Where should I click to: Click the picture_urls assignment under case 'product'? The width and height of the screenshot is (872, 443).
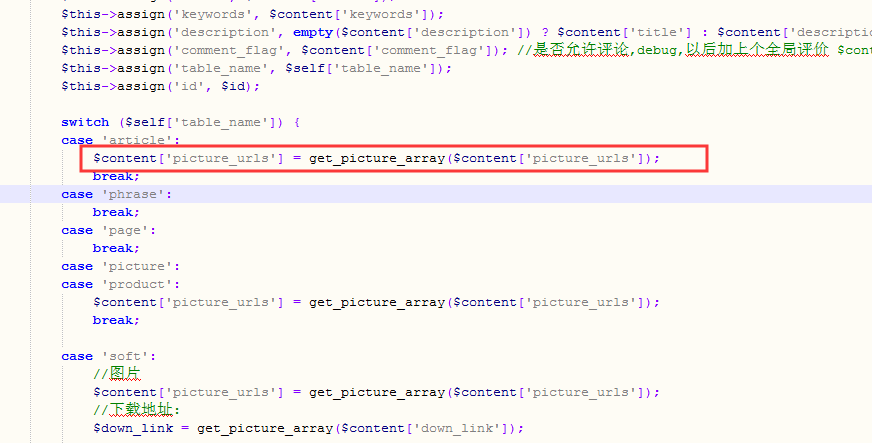point(376,302)
